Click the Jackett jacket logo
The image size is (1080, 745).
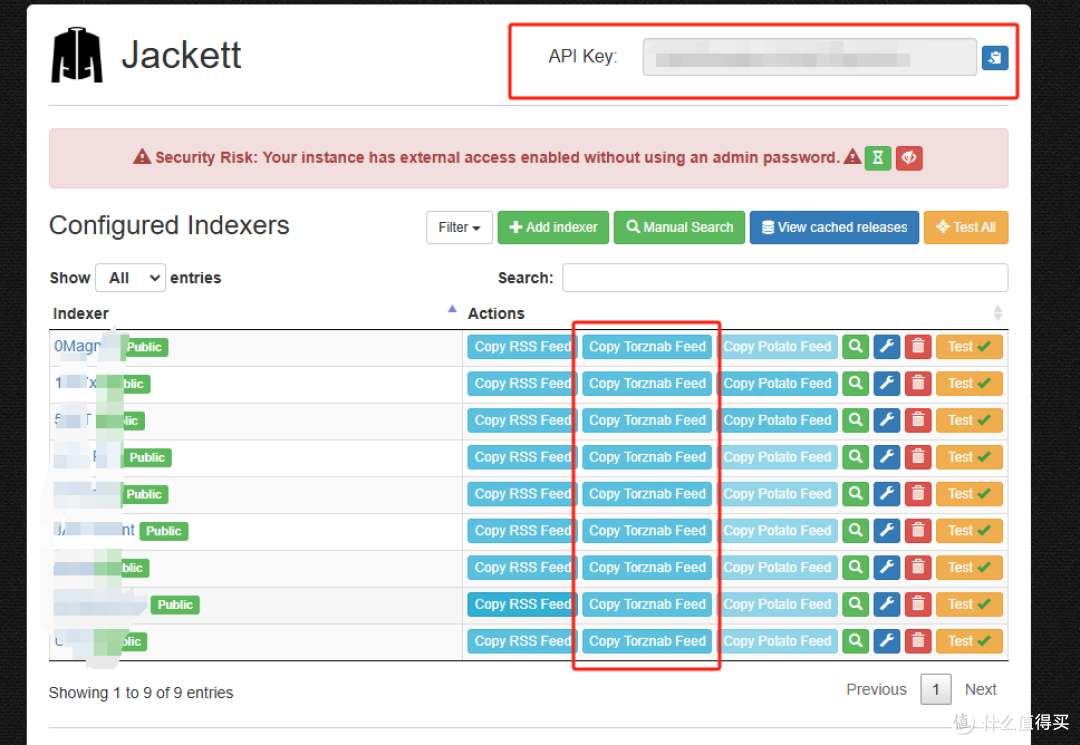77,56
